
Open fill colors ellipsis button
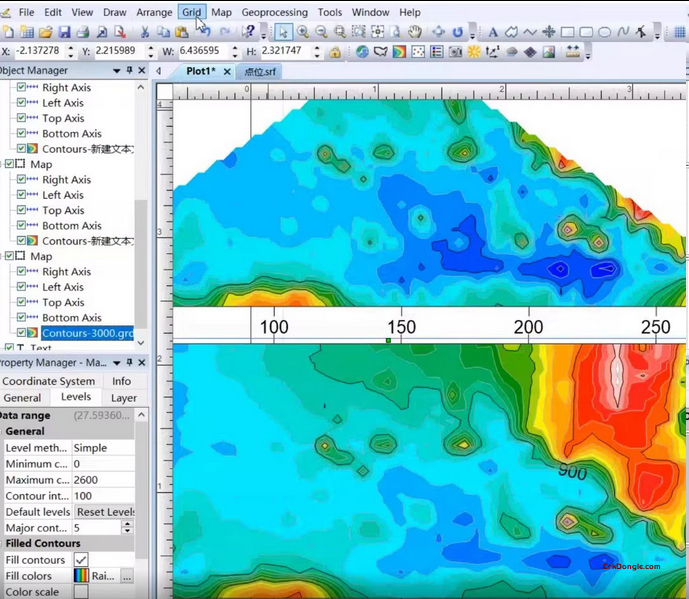127,576
